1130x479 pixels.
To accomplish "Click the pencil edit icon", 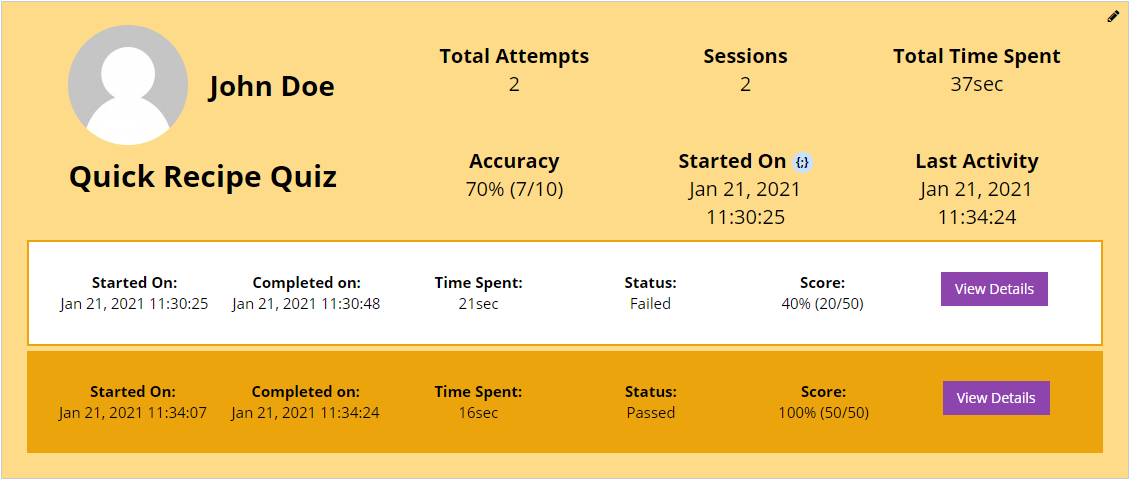I will point(1113,17).
